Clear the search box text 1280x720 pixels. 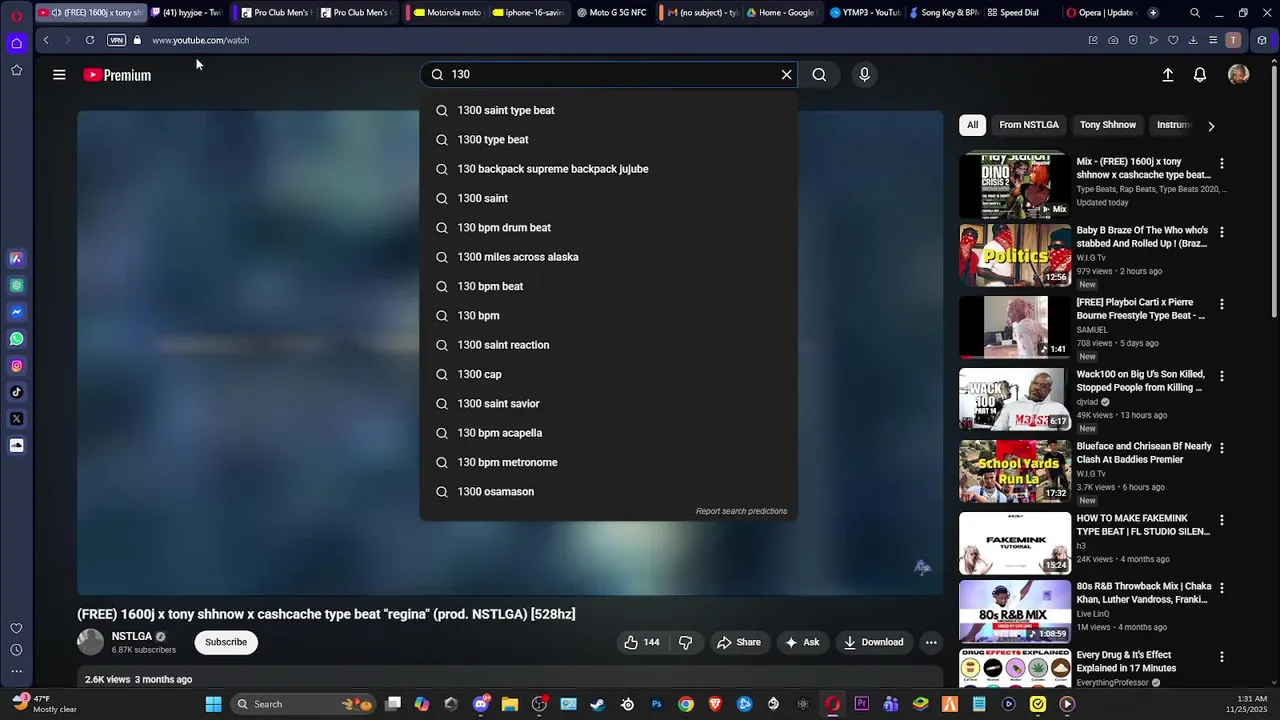(x=786, y=75)
